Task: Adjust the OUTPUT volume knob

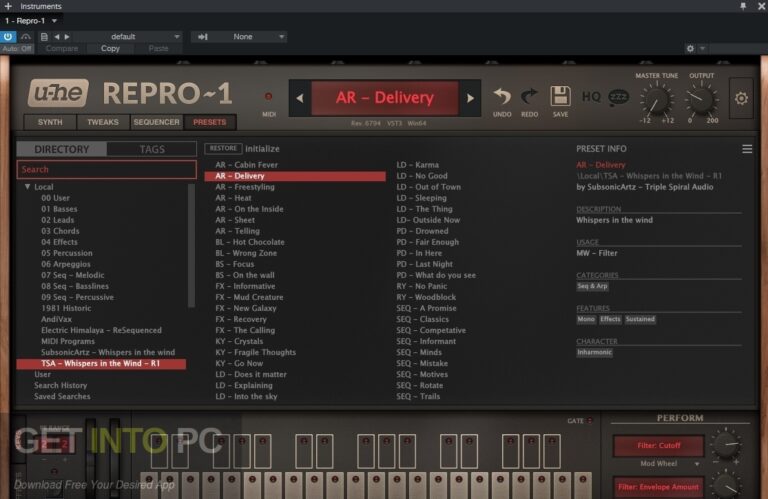Action: pyautogui.click(x=701, y=99)
